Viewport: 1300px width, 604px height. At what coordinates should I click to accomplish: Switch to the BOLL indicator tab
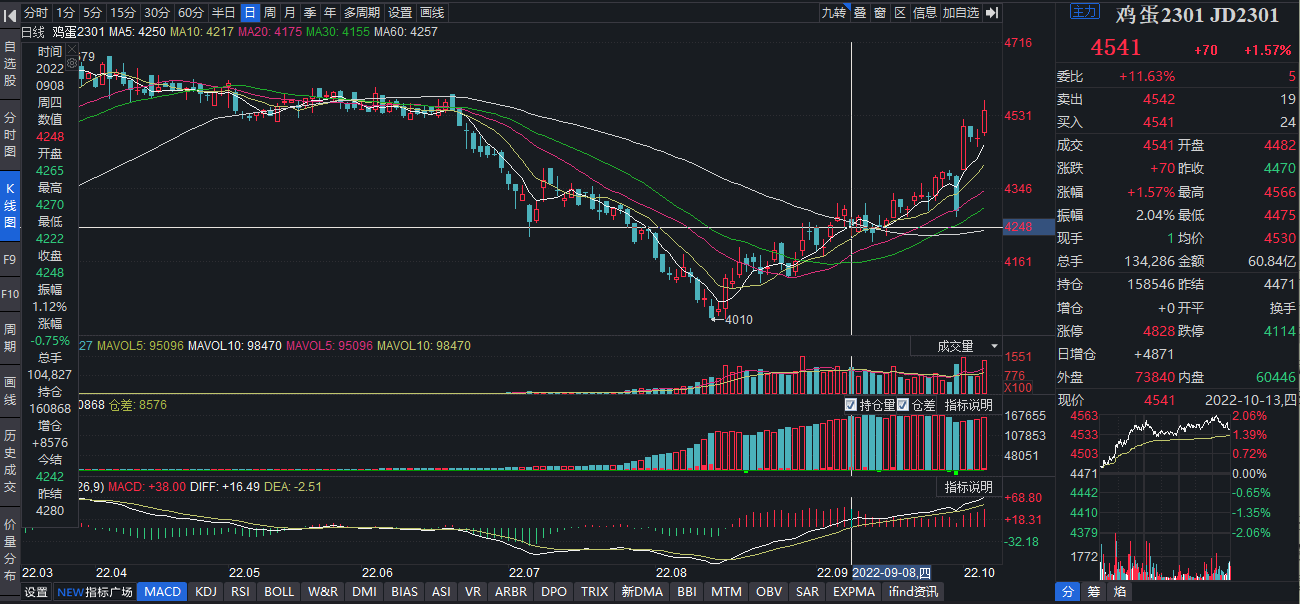click(x=279, y=592)
